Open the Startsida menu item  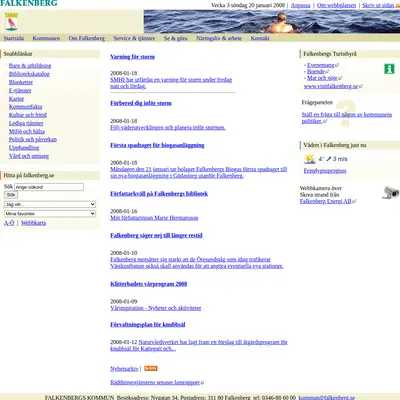[x=14, y=38]
